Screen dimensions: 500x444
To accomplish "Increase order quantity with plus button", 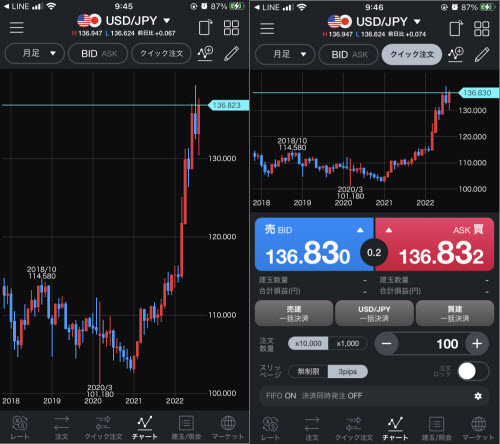I will click(x=477, y=344).
